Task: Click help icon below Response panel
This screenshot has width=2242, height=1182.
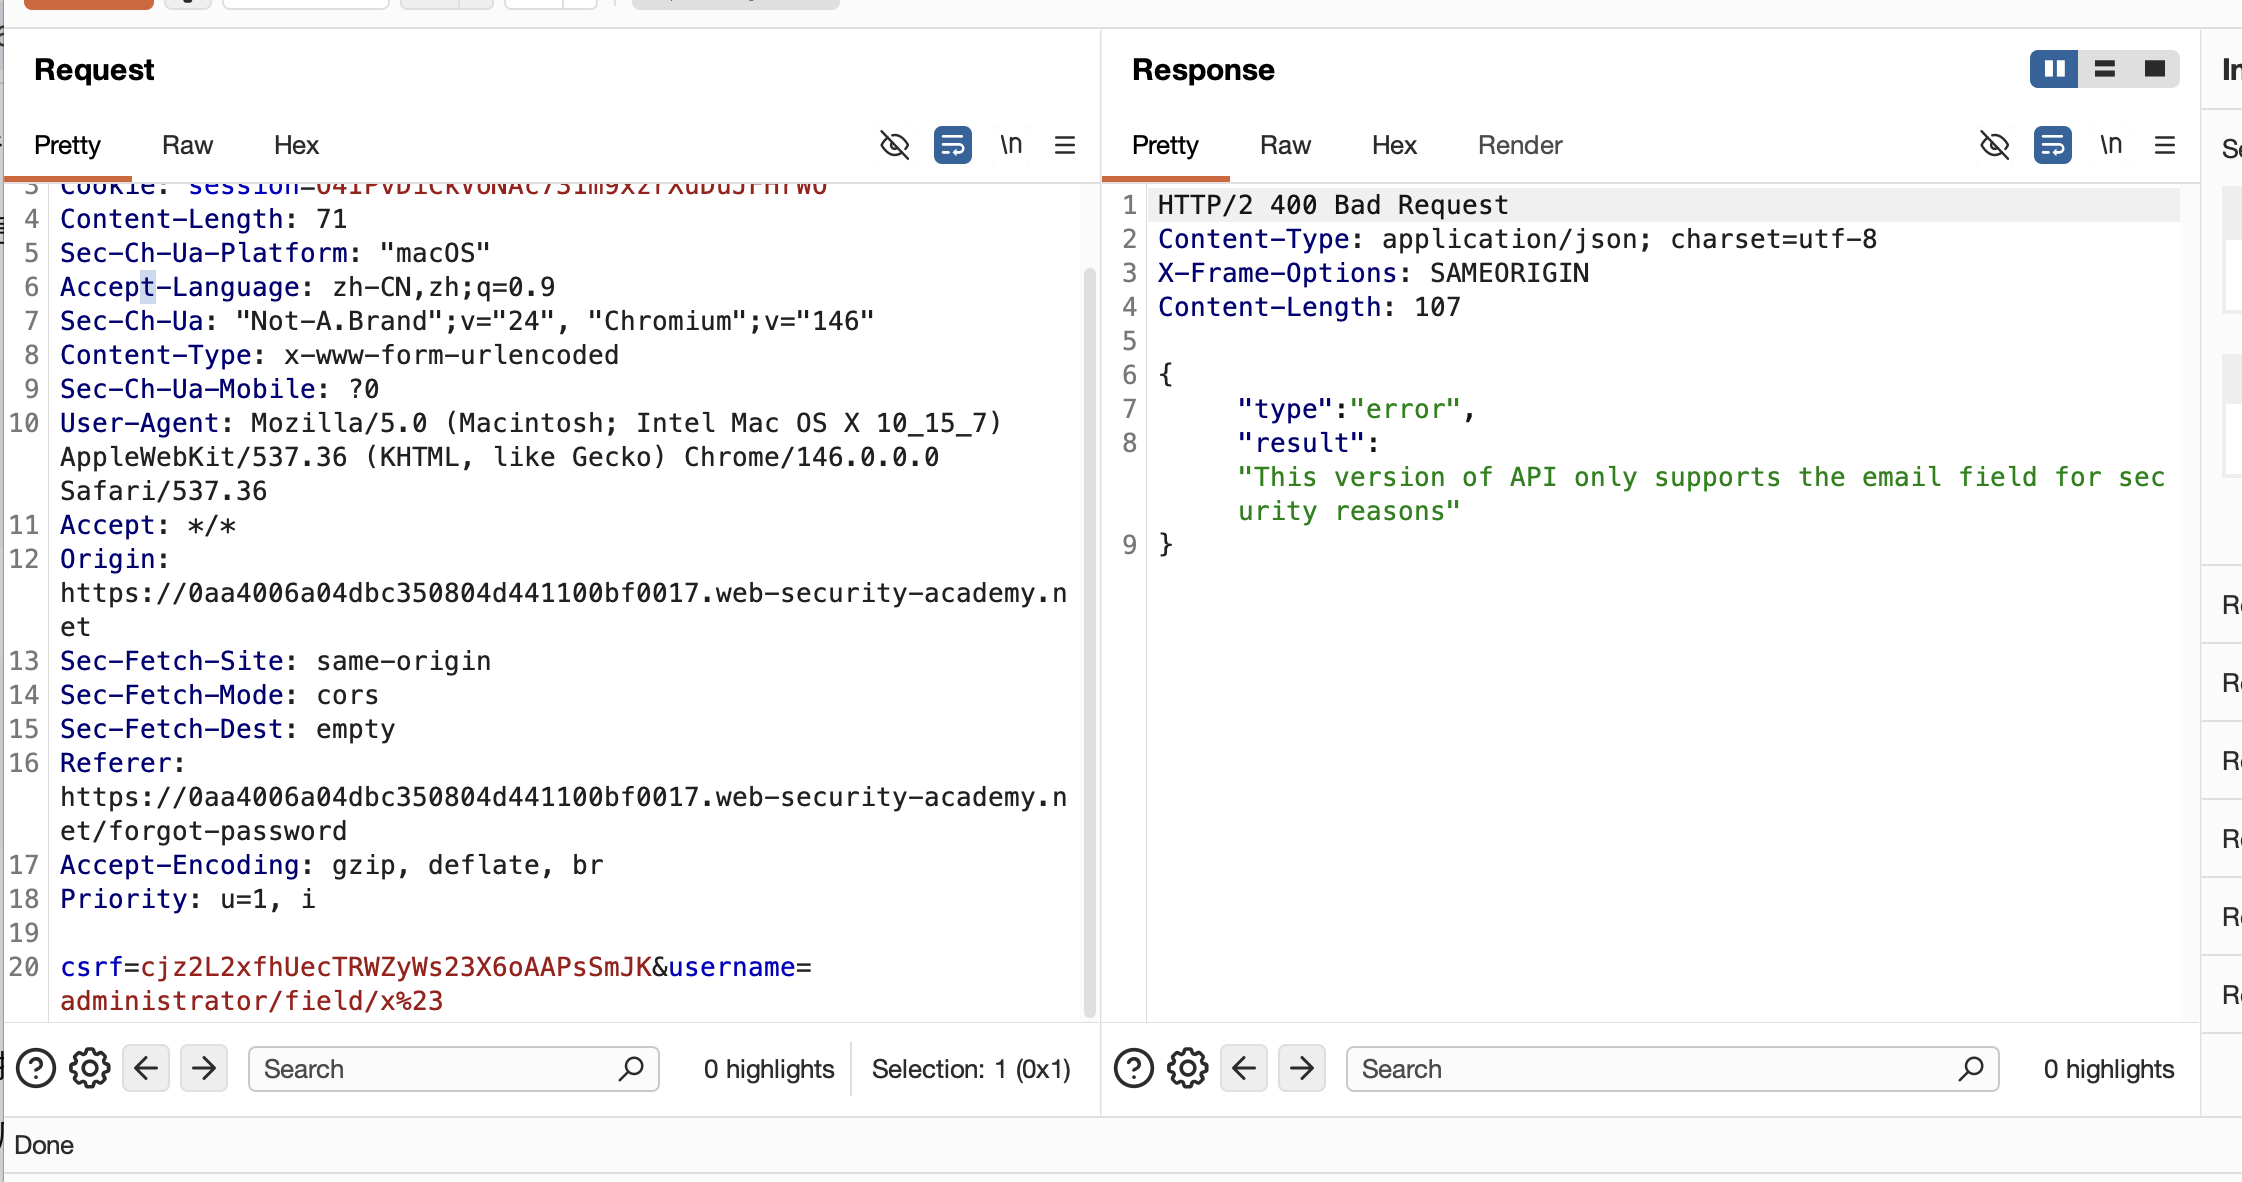Action: [1134, 1069]
